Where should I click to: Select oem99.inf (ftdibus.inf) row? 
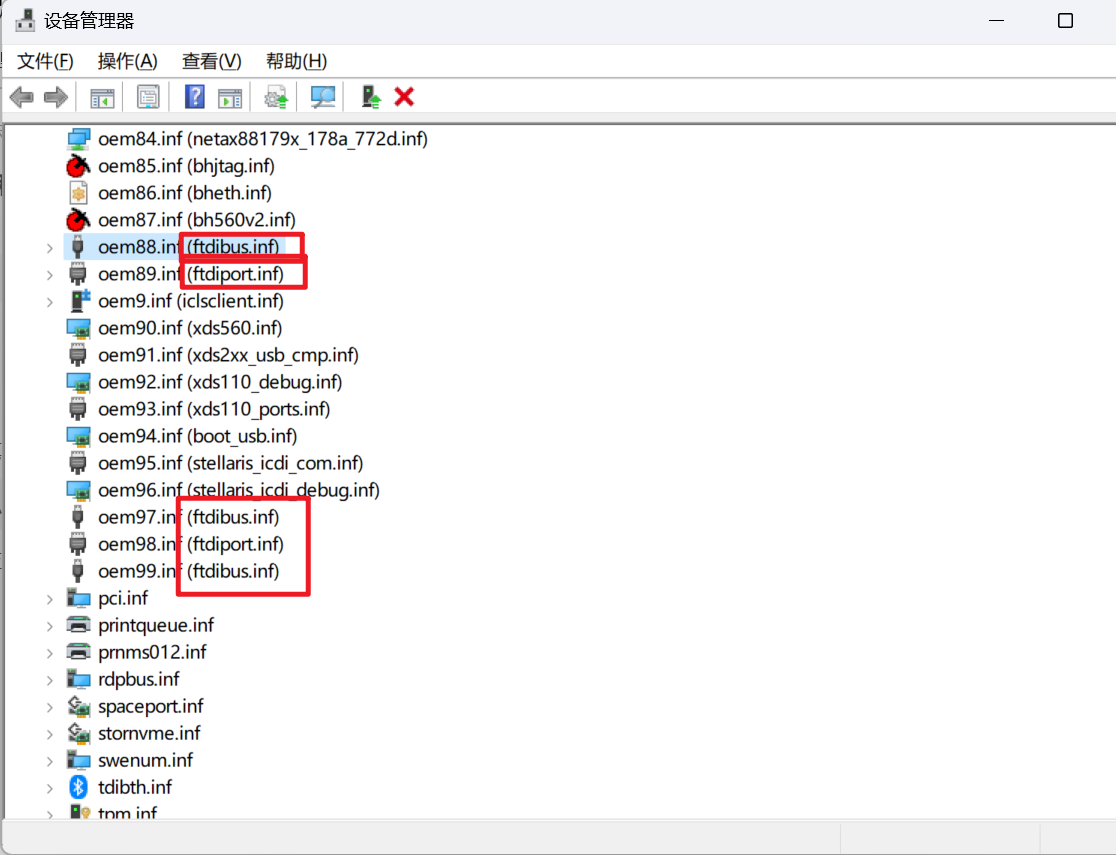coord(189,572)
